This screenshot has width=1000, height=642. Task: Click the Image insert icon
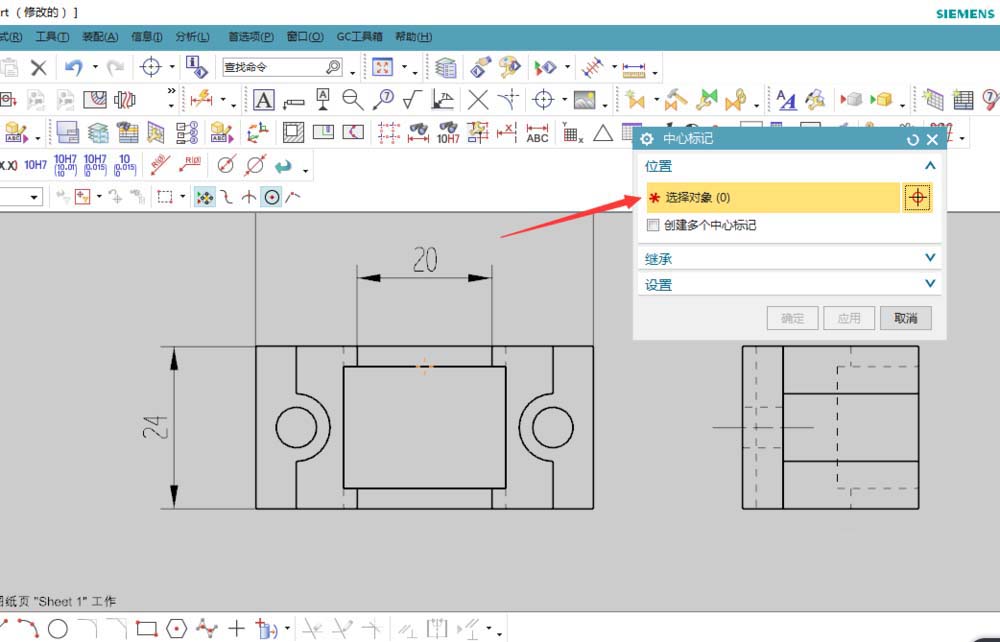(585, 99)
